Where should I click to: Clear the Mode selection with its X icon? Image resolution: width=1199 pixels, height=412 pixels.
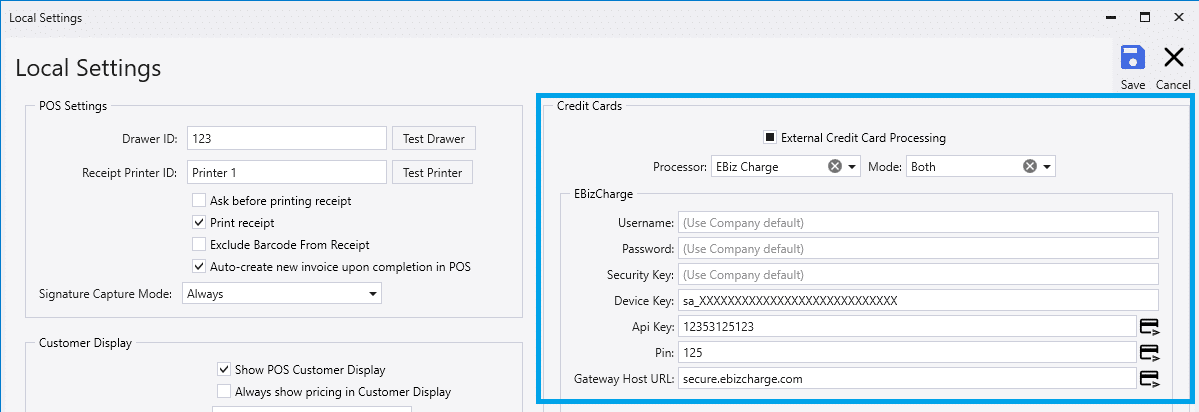[x=1030, y=166]
